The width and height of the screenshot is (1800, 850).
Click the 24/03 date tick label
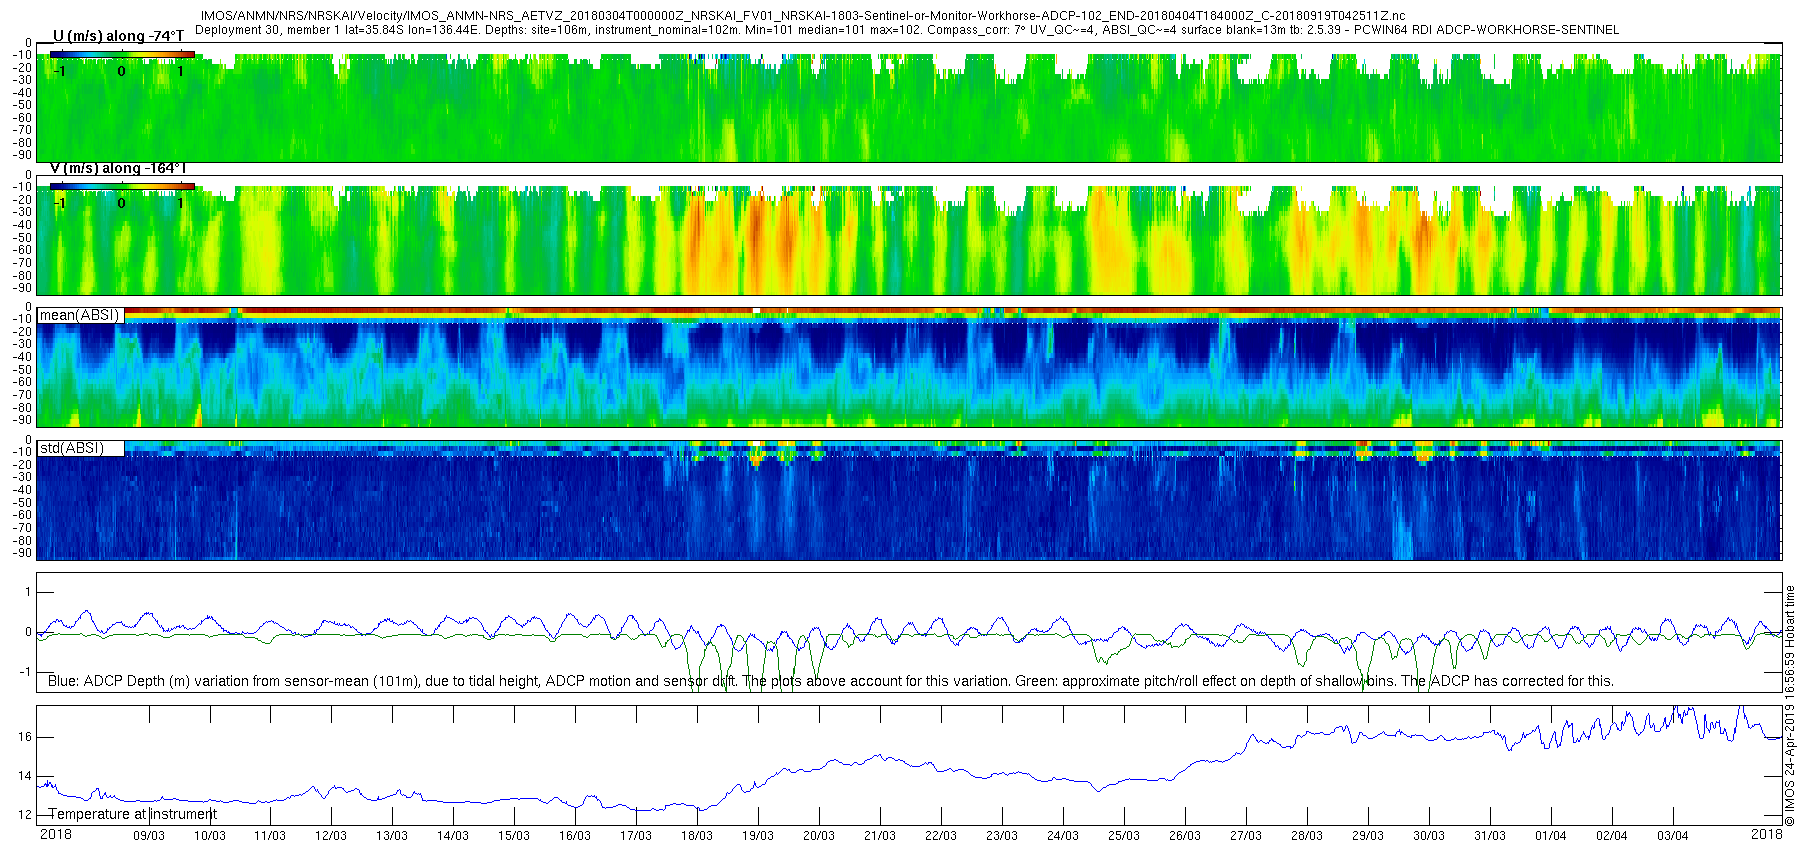pyautogui.click(x=1063, y=836)
